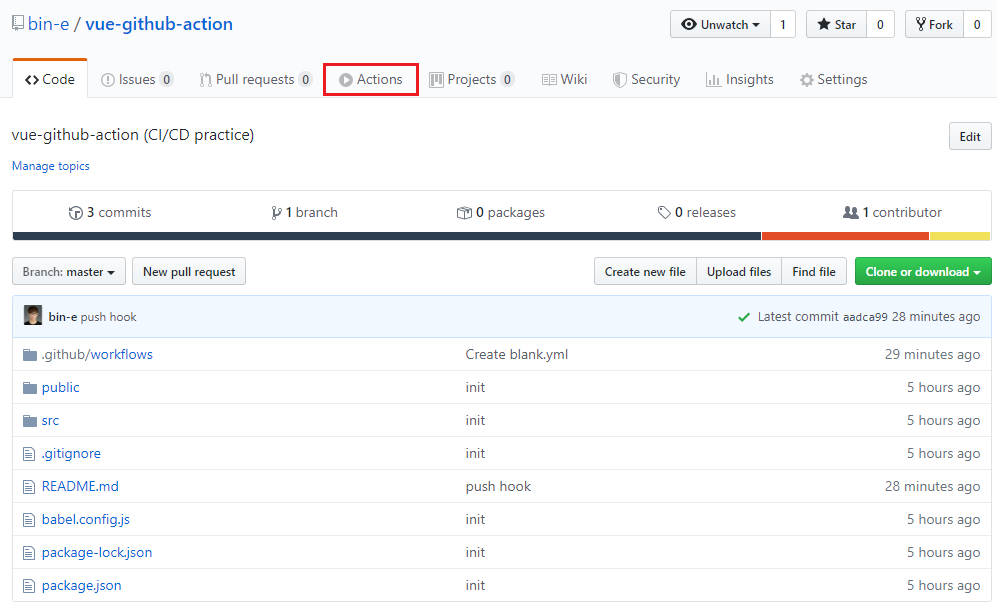
Task: Open the .github/workflows folder
Action: (97, 355)
